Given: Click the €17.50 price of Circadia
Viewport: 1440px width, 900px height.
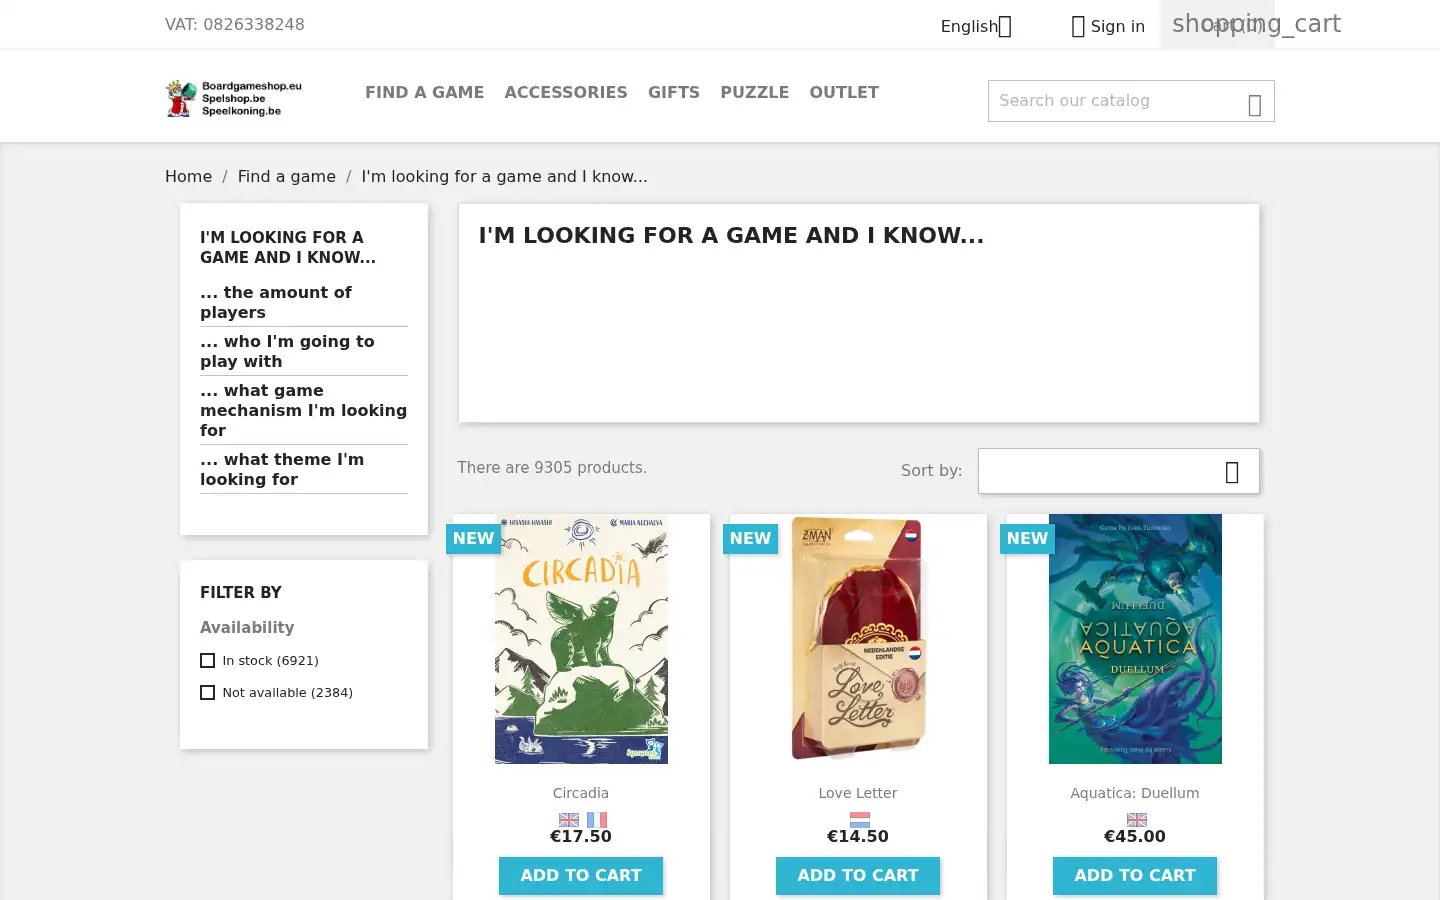Looking at the screenshot, I should tap(581, 836).
